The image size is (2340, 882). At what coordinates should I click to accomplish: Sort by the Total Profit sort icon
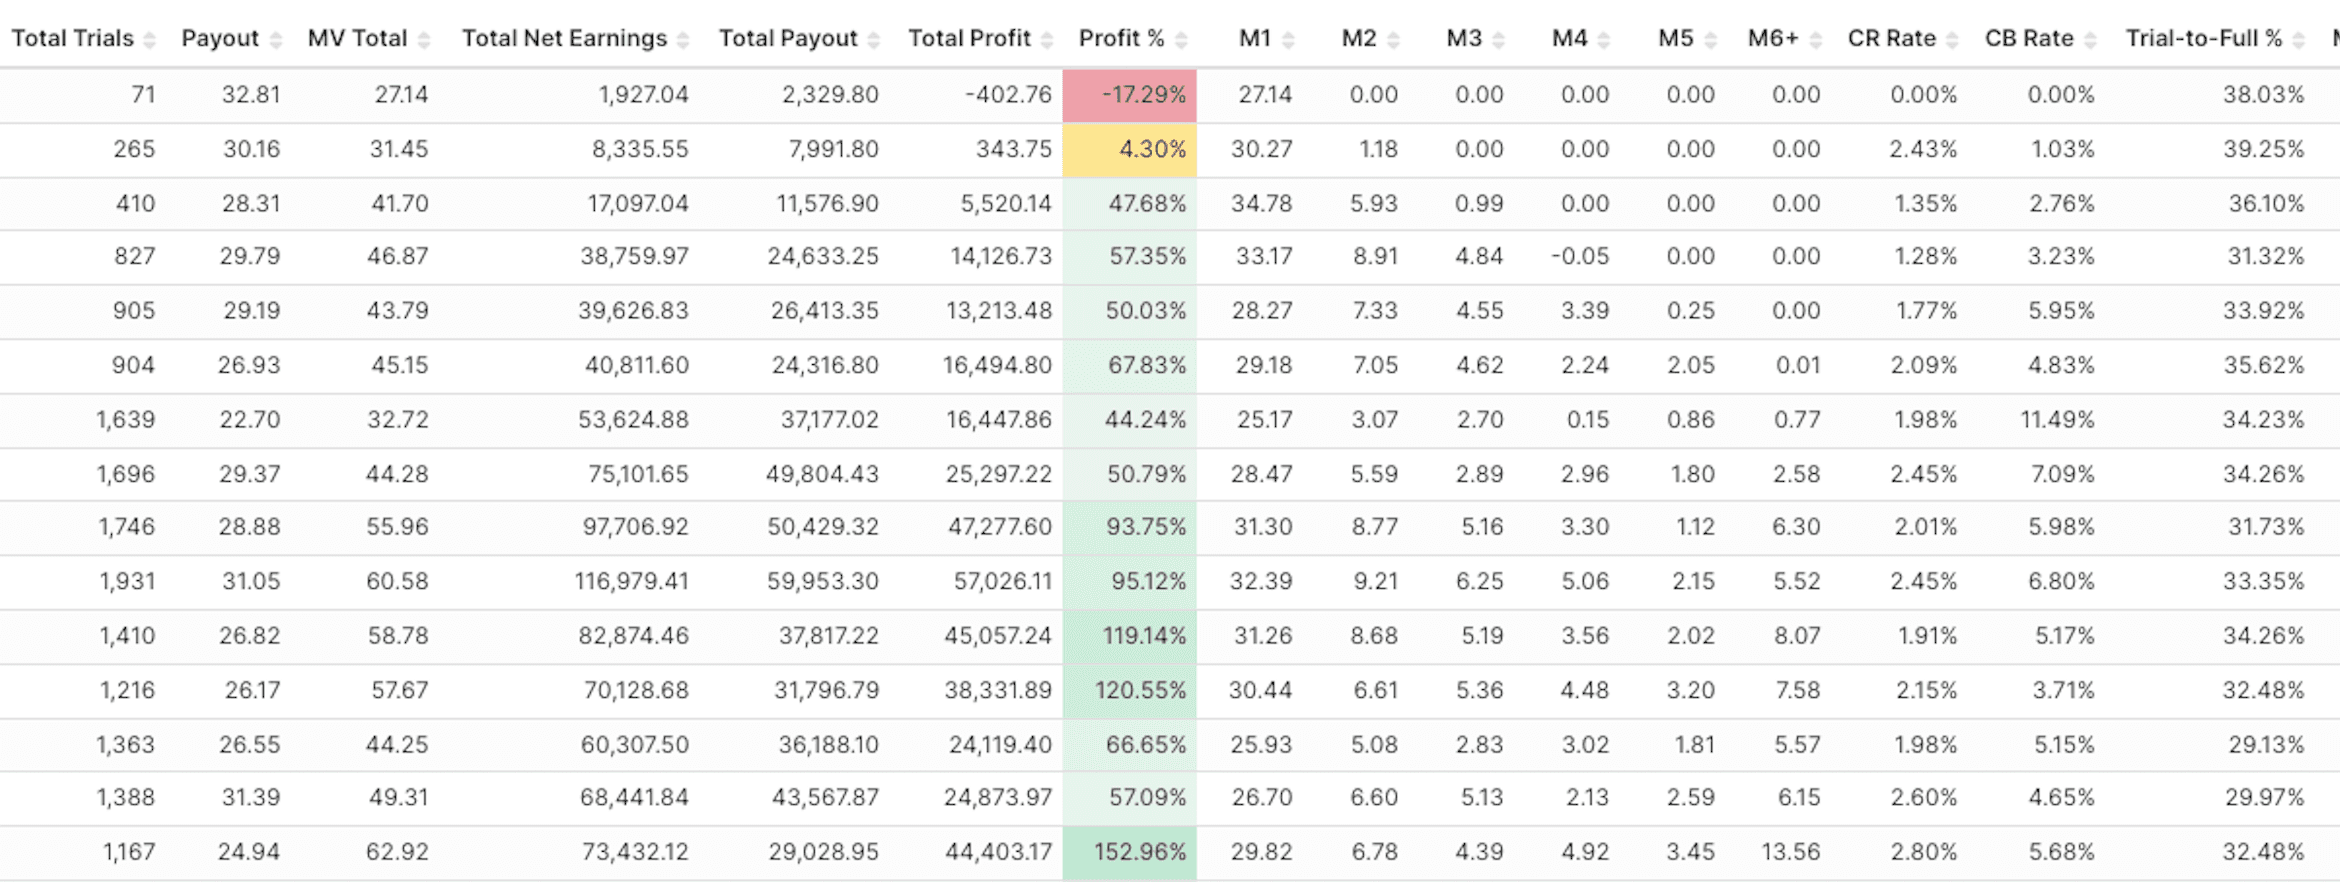pyautogui.click(x=1047, y=40)
